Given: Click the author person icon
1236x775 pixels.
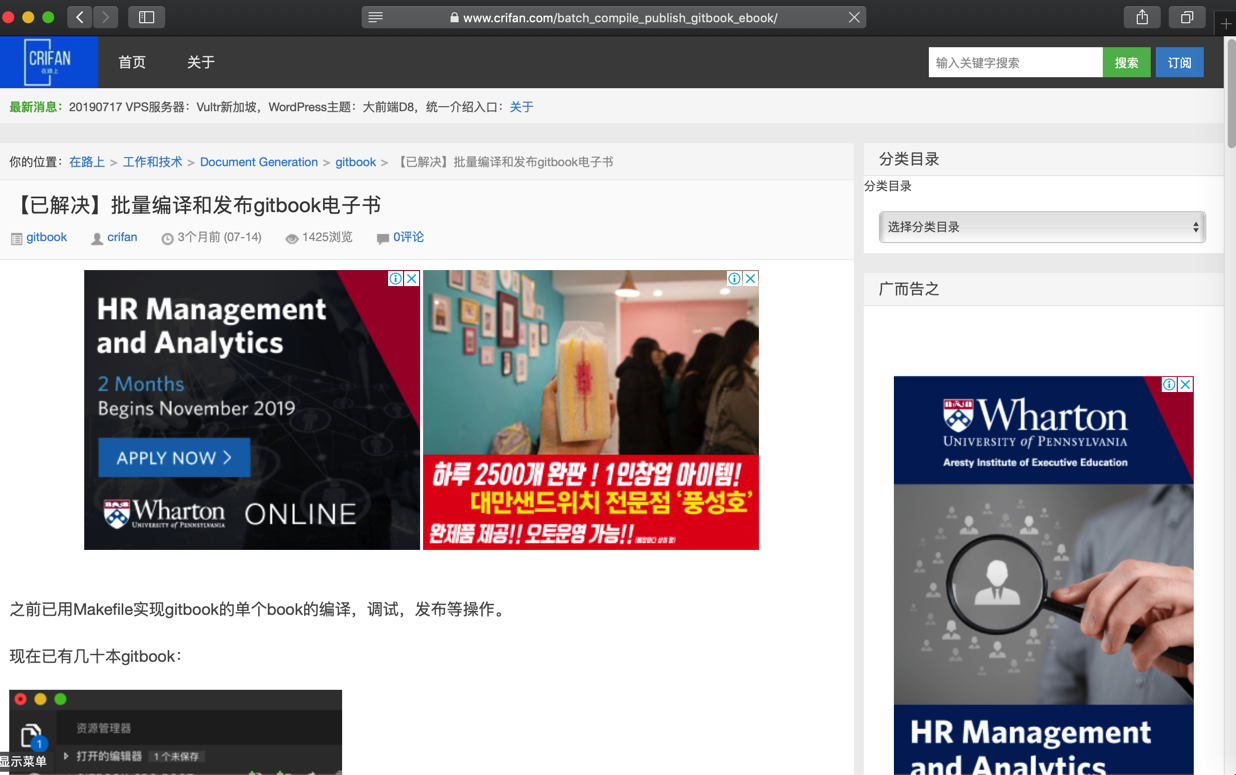Looking at the screenshot, I should 97,239.
